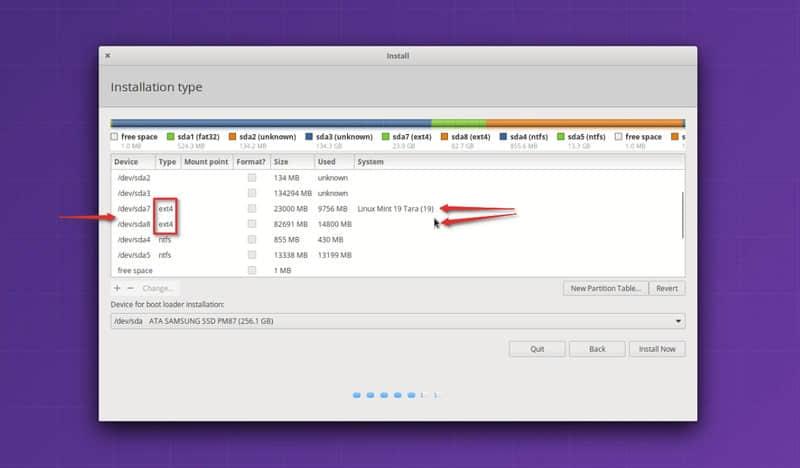Click the sda3 (unknown) blue legend swatch

point(309,137)
